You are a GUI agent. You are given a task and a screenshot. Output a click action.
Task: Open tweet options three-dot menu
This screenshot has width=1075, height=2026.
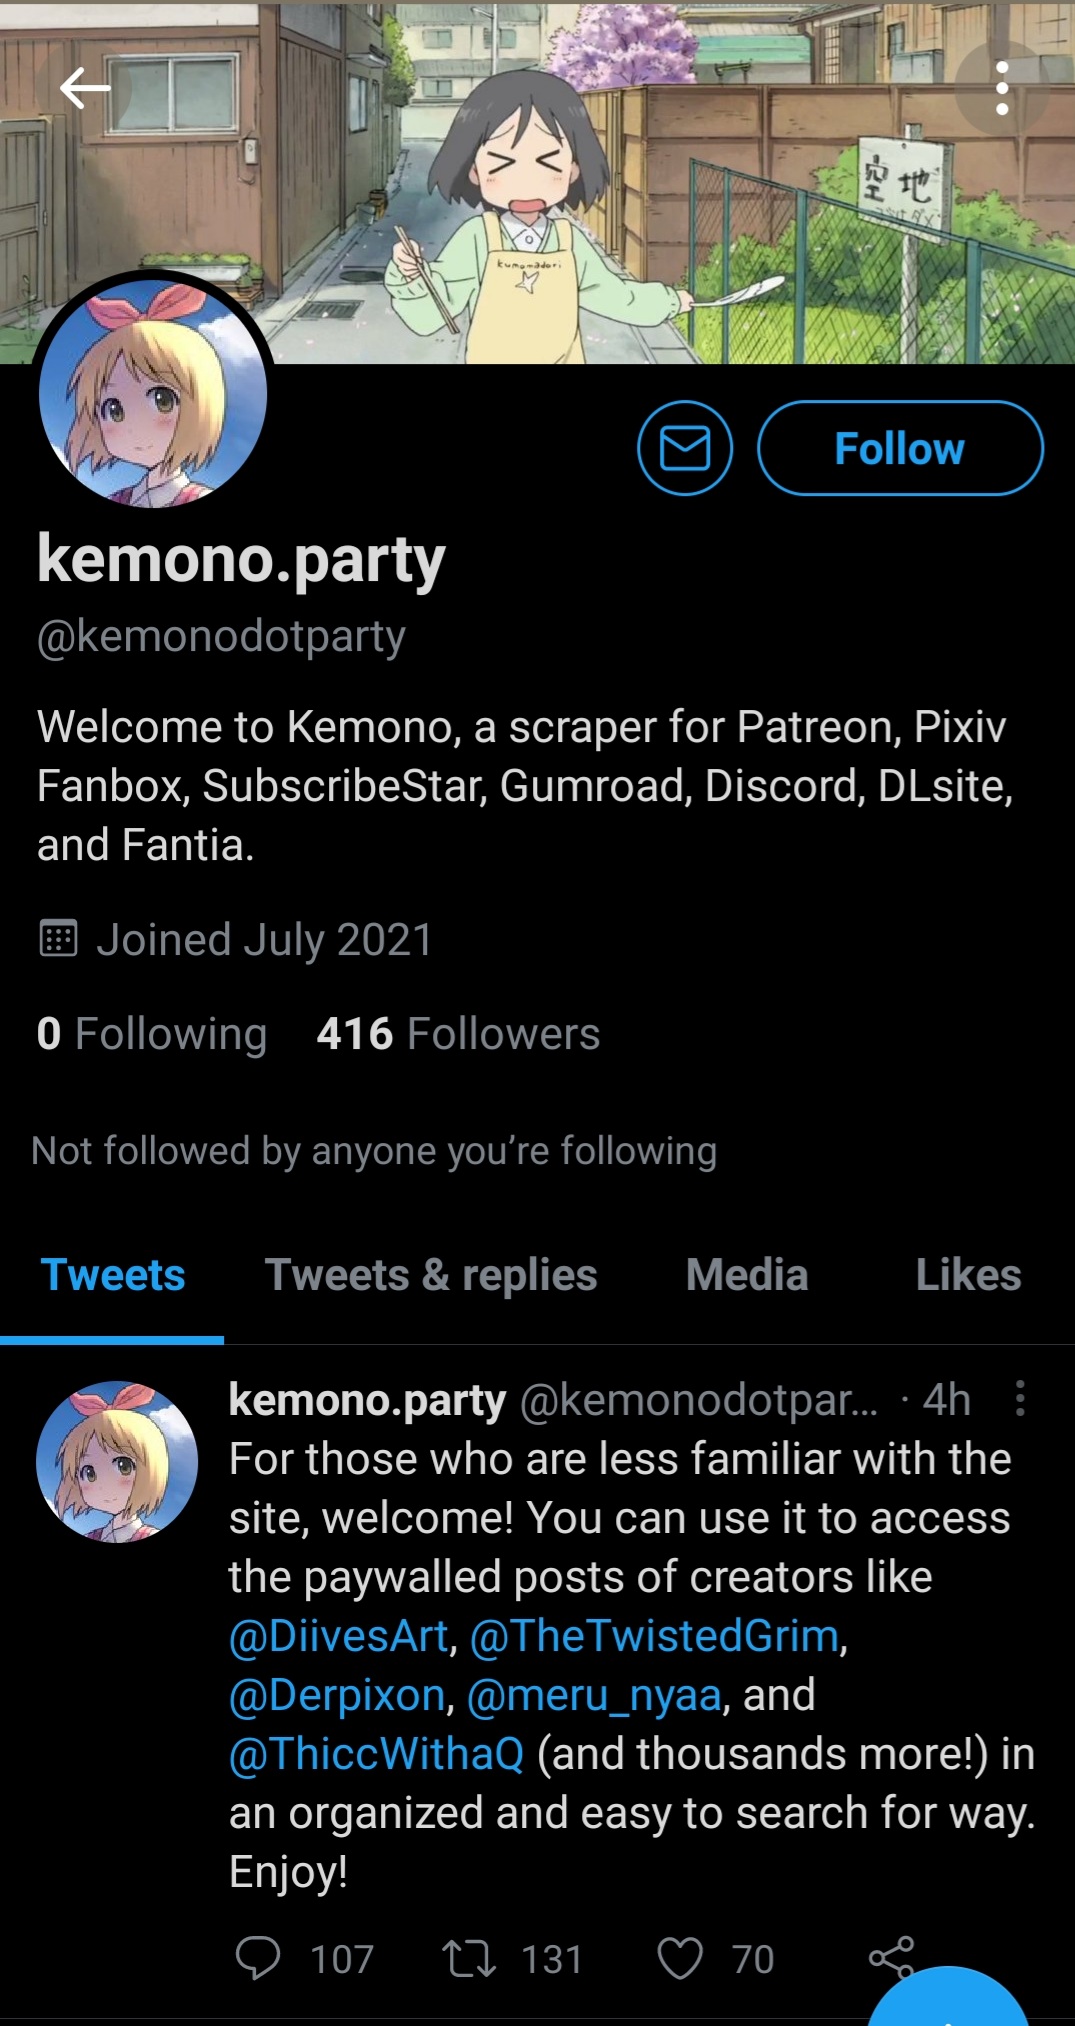[1020, 1398]
